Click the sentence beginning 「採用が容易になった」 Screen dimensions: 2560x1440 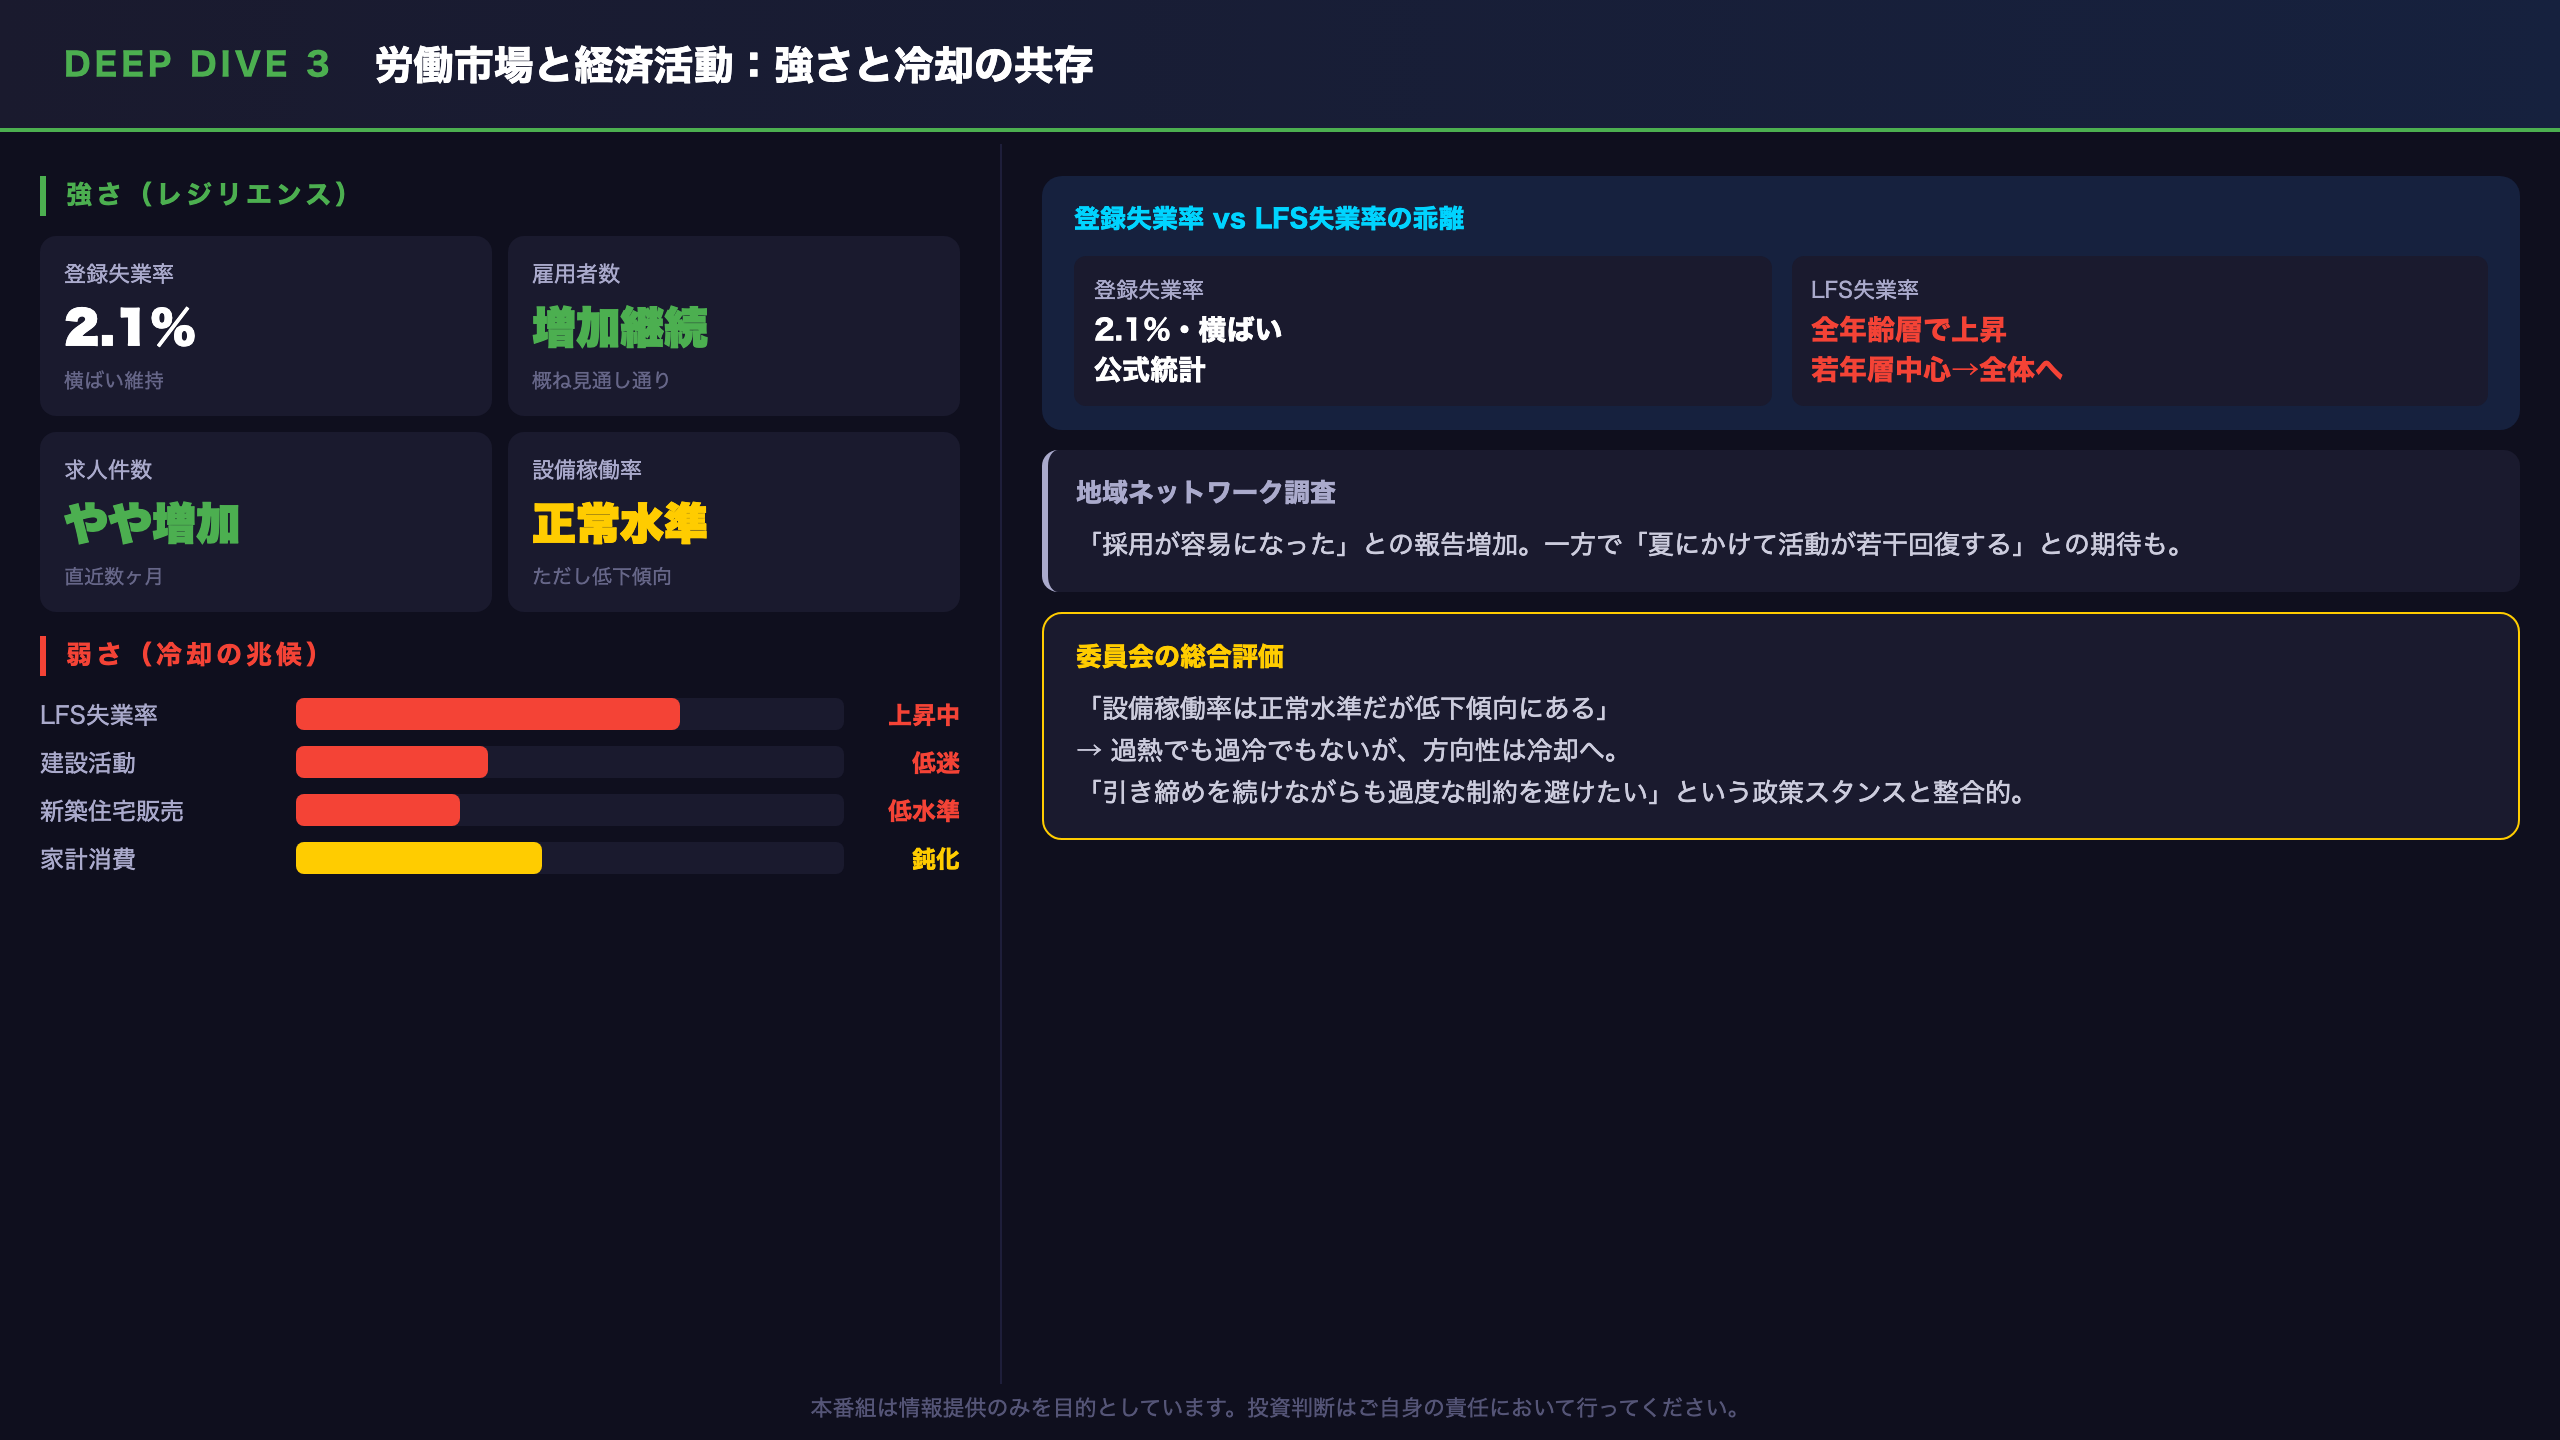pyautogui.click(x=1633, y=544)
